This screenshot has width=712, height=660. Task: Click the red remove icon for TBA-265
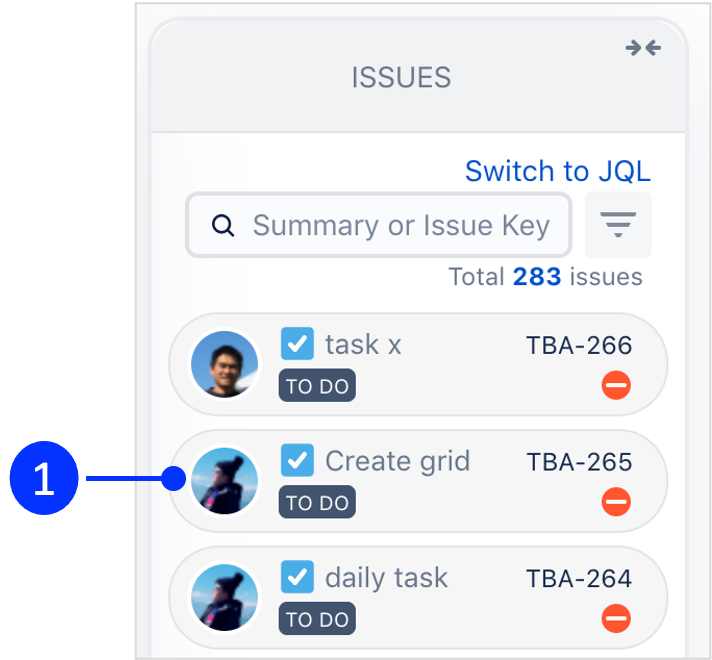click(616, 502)
